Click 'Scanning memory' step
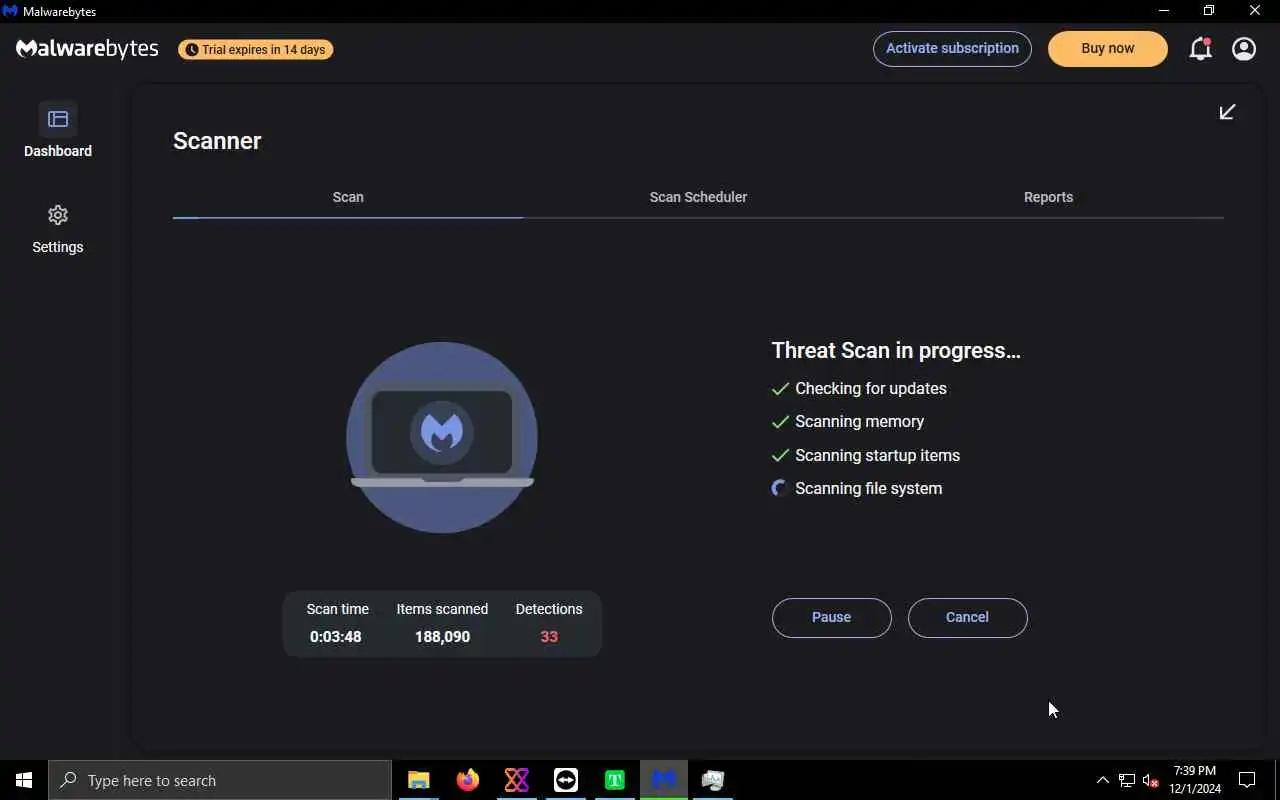Image resolution: width=1280 pixels, height=800 pixels. [x=860, y=422]
